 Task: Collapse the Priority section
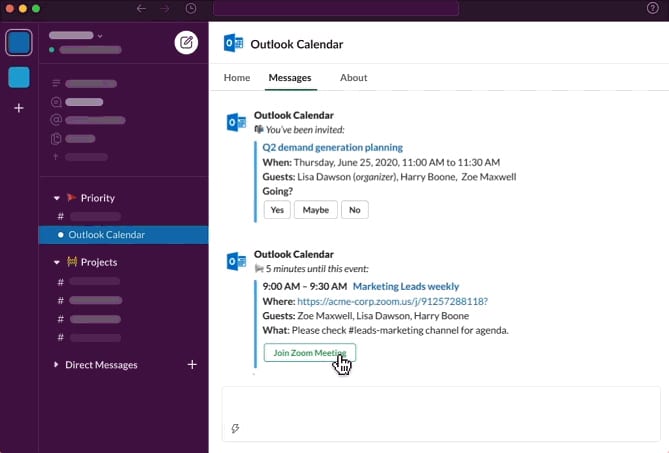point(57,198)
